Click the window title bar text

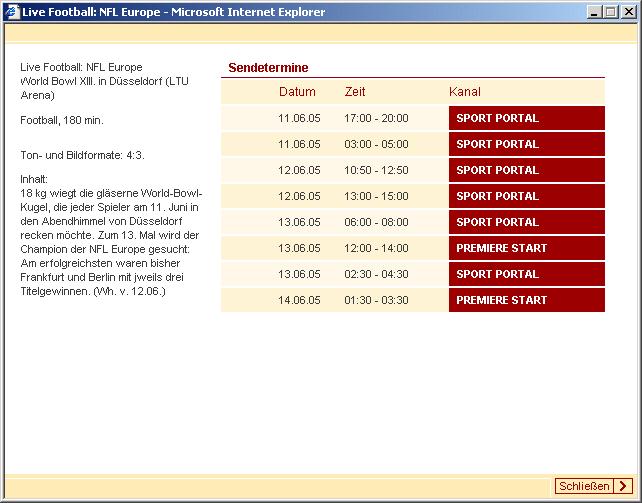tap(174, 12)
